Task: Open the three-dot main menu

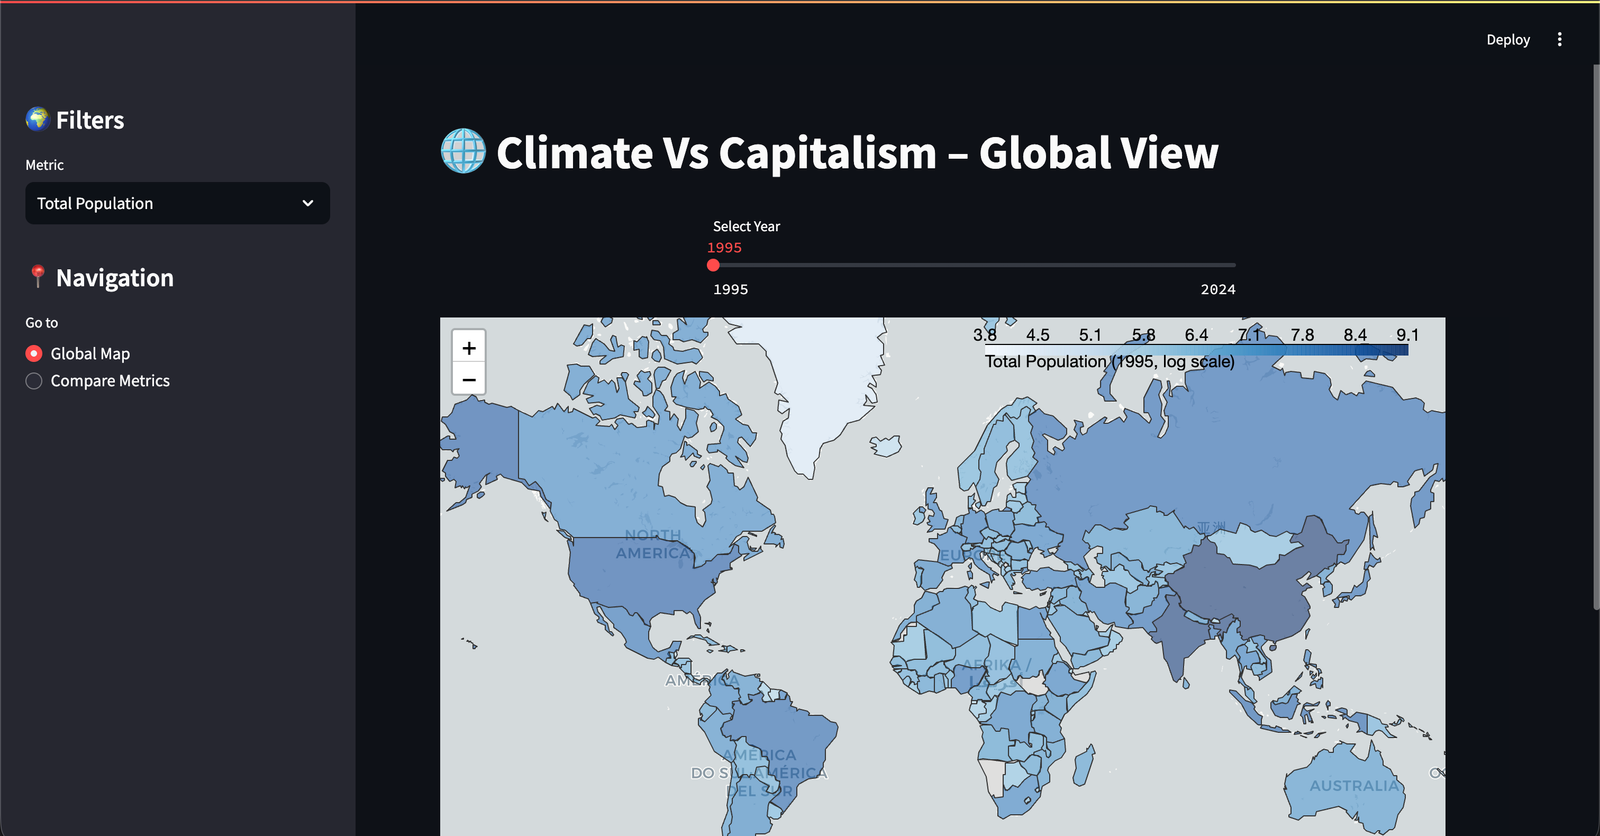Action: 1559,39
